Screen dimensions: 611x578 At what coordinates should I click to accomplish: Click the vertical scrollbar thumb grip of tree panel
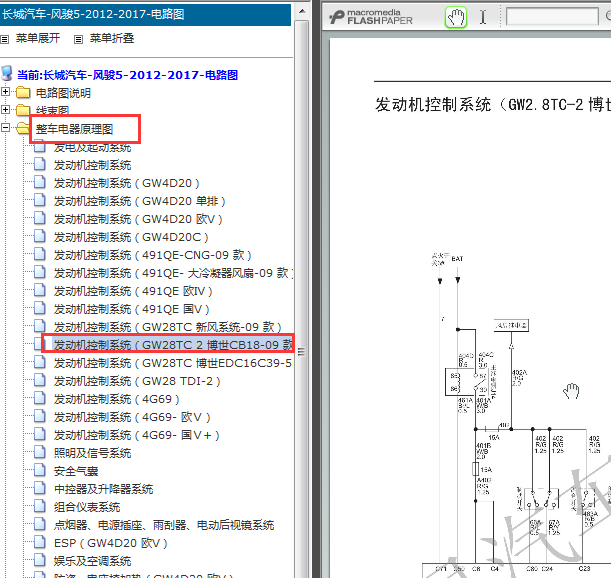302,352
